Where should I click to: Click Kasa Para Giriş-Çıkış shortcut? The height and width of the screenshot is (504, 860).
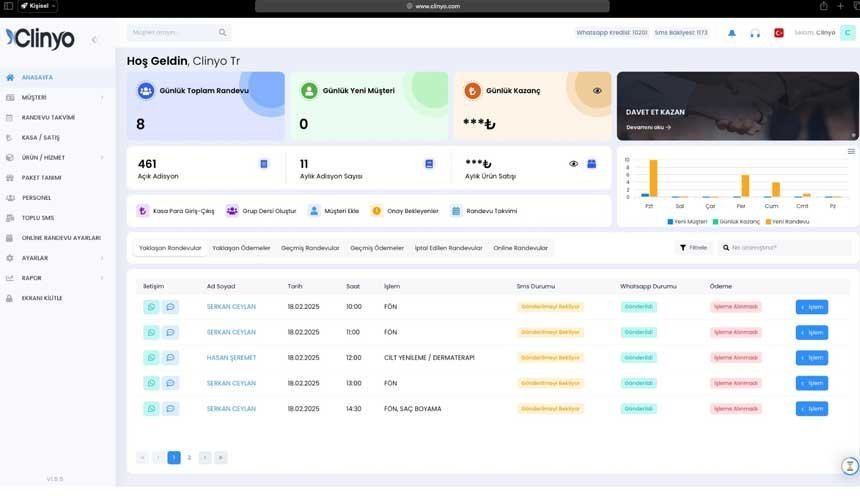[x=176, y=211]
